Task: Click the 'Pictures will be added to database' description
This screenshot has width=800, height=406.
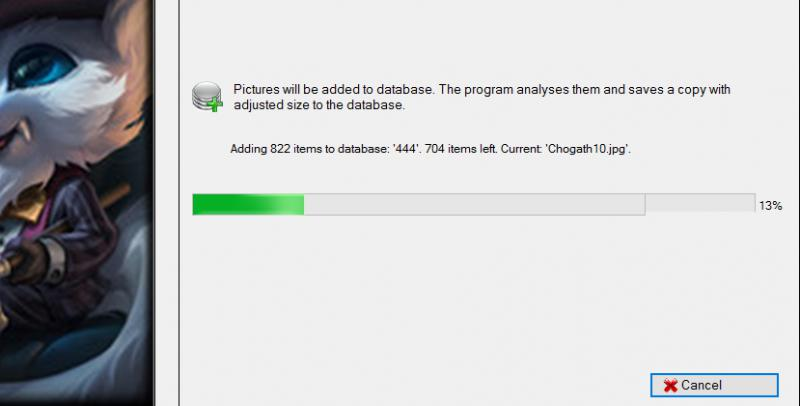Action: click(x=334, y=89)
